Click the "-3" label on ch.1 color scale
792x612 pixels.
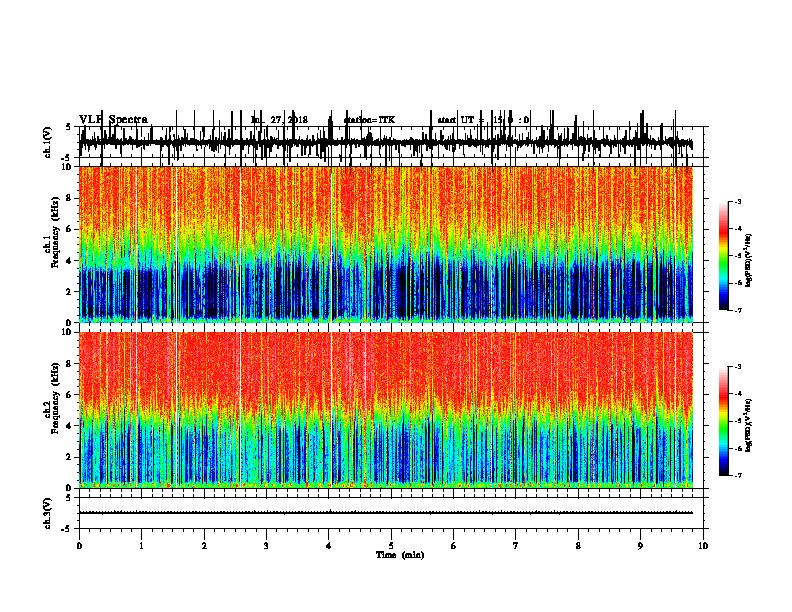point(738,201)
